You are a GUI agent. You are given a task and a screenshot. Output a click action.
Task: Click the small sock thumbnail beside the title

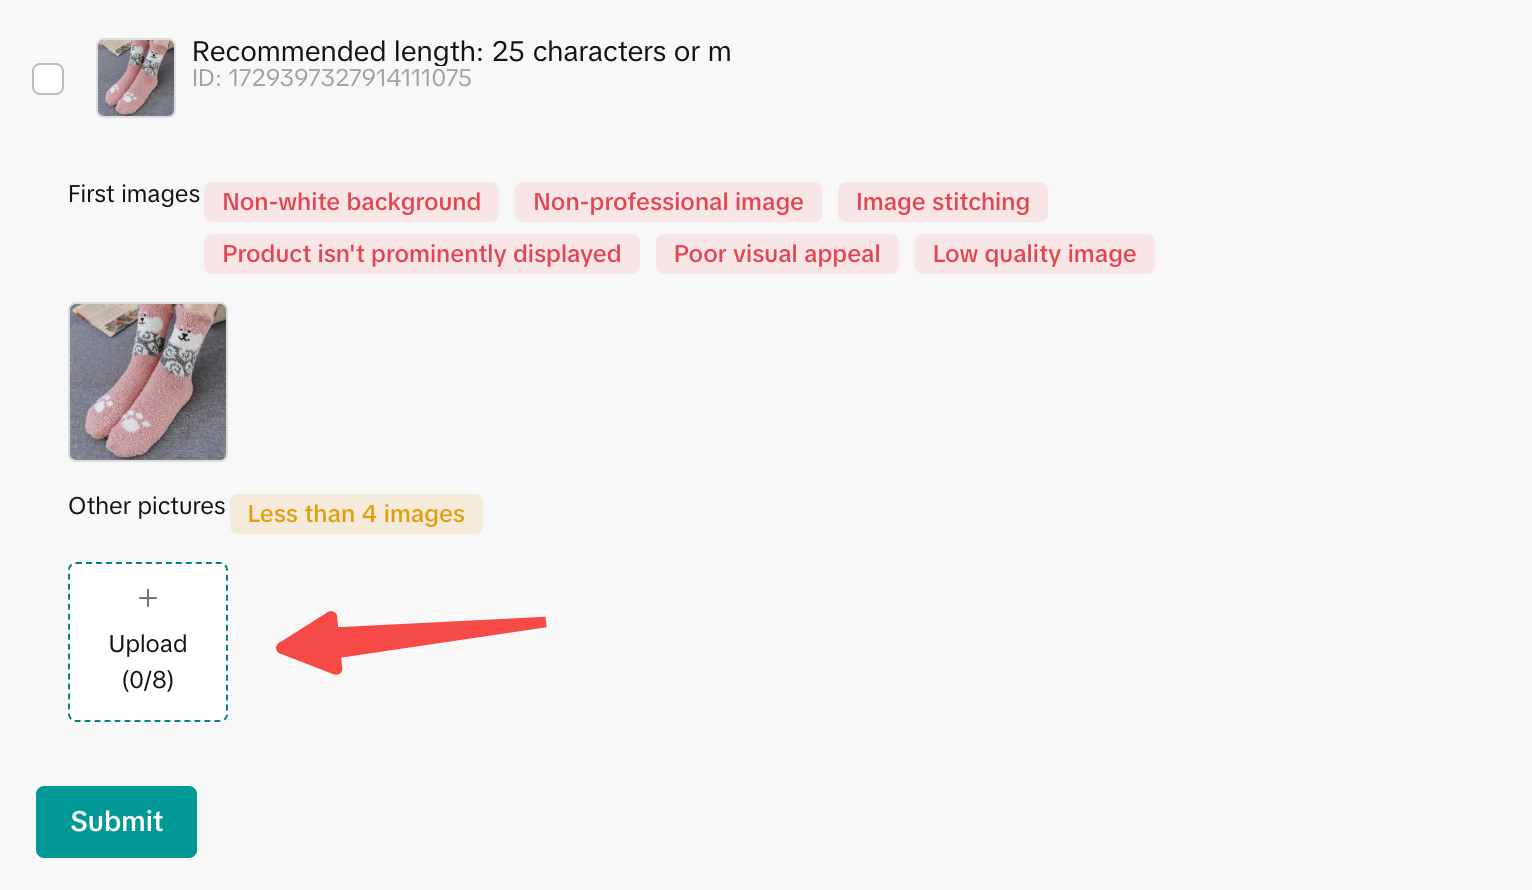136,78
